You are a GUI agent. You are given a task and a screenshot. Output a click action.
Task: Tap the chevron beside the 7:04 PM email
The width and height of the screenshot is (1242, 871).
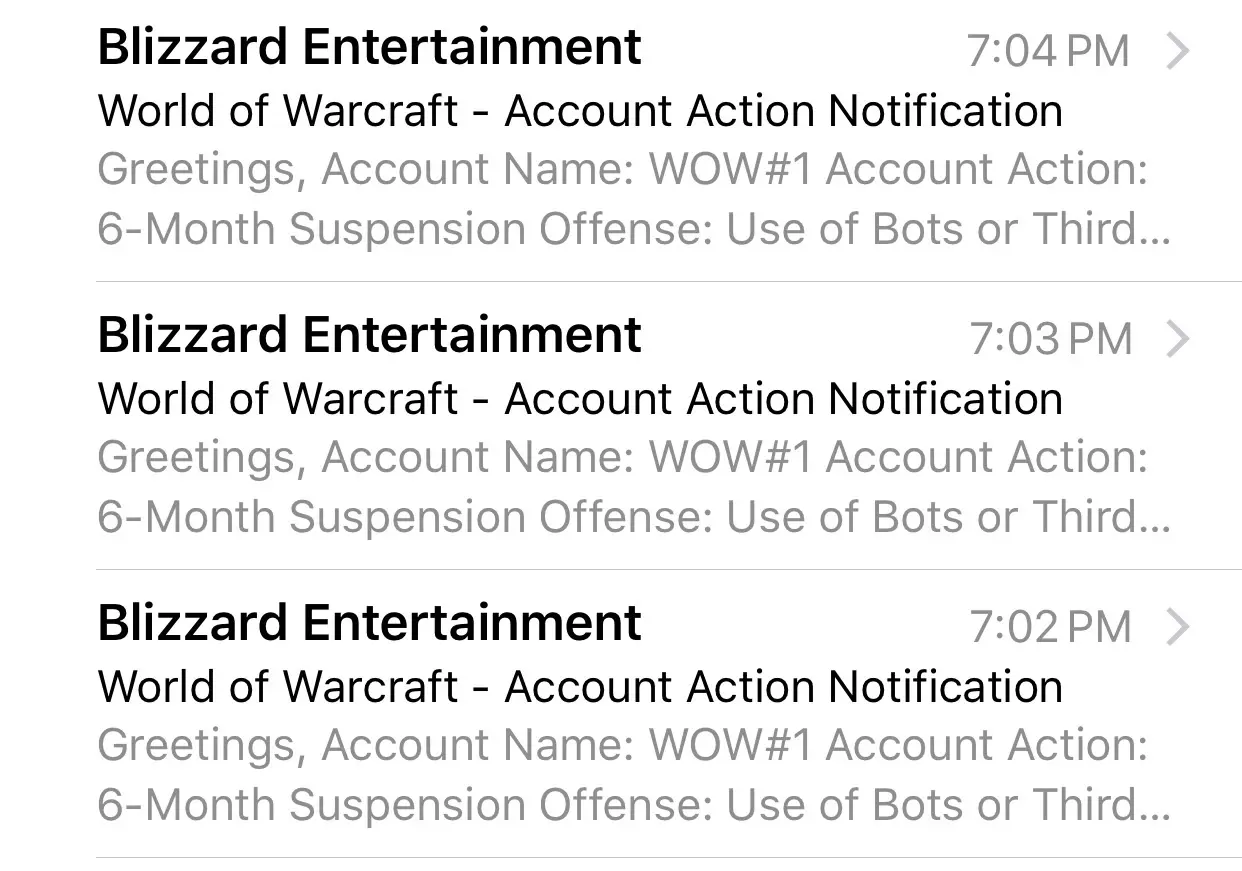(1179, 50)
